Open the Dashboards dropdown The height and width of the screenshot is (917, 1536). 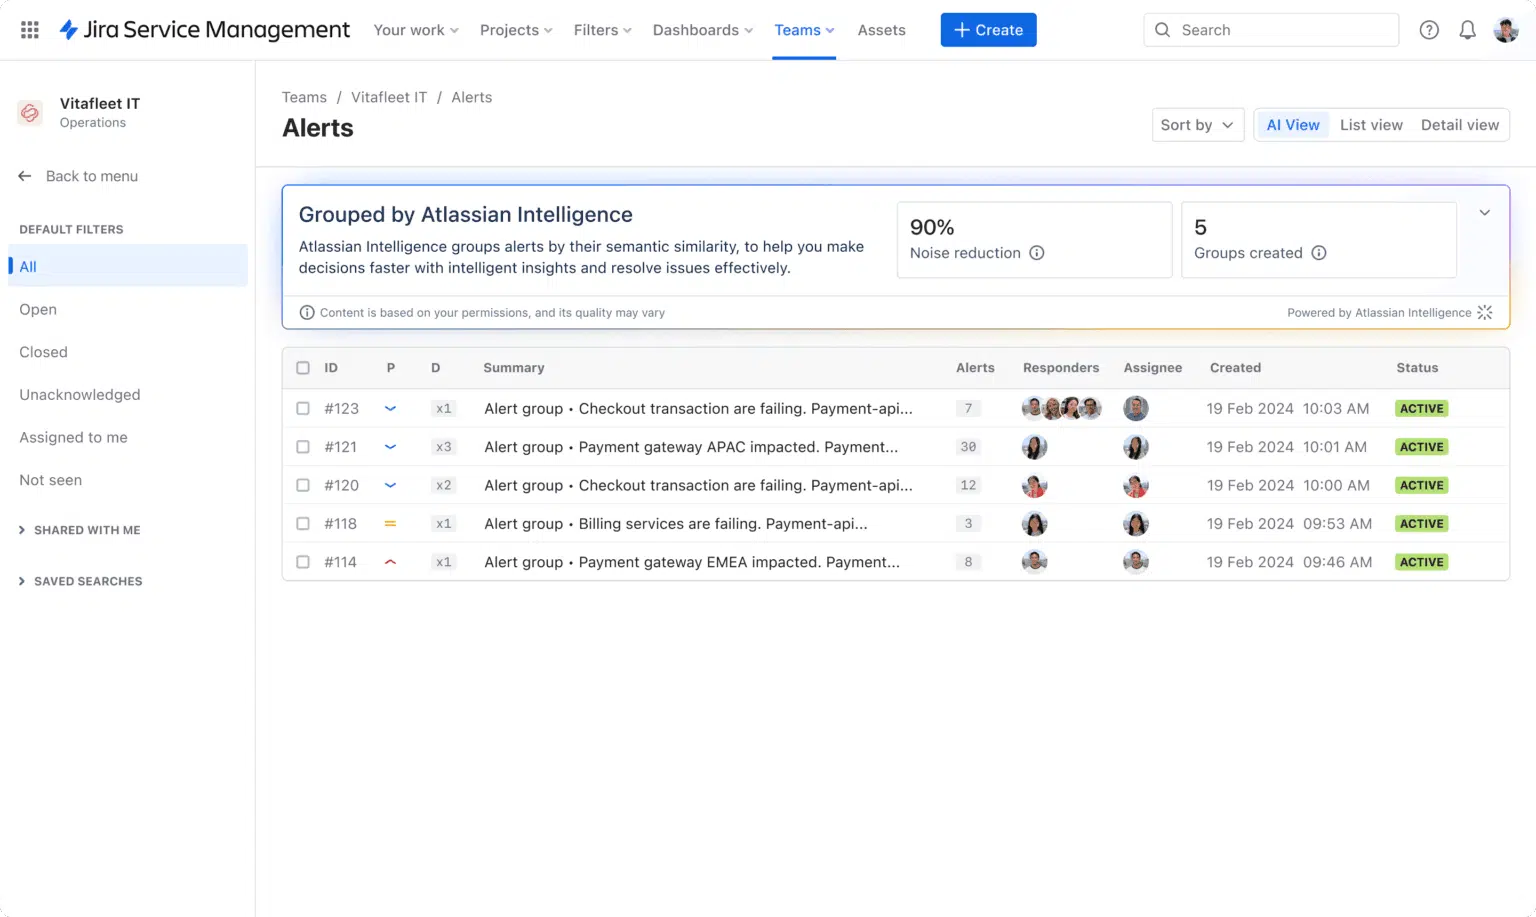(703, 30)
